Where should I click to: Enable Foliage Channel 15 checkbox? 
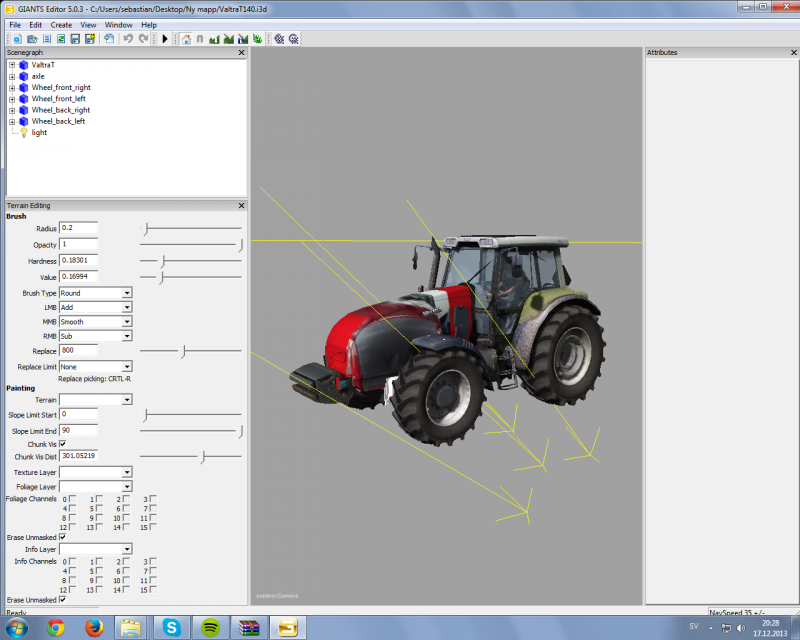coord(153,527)
